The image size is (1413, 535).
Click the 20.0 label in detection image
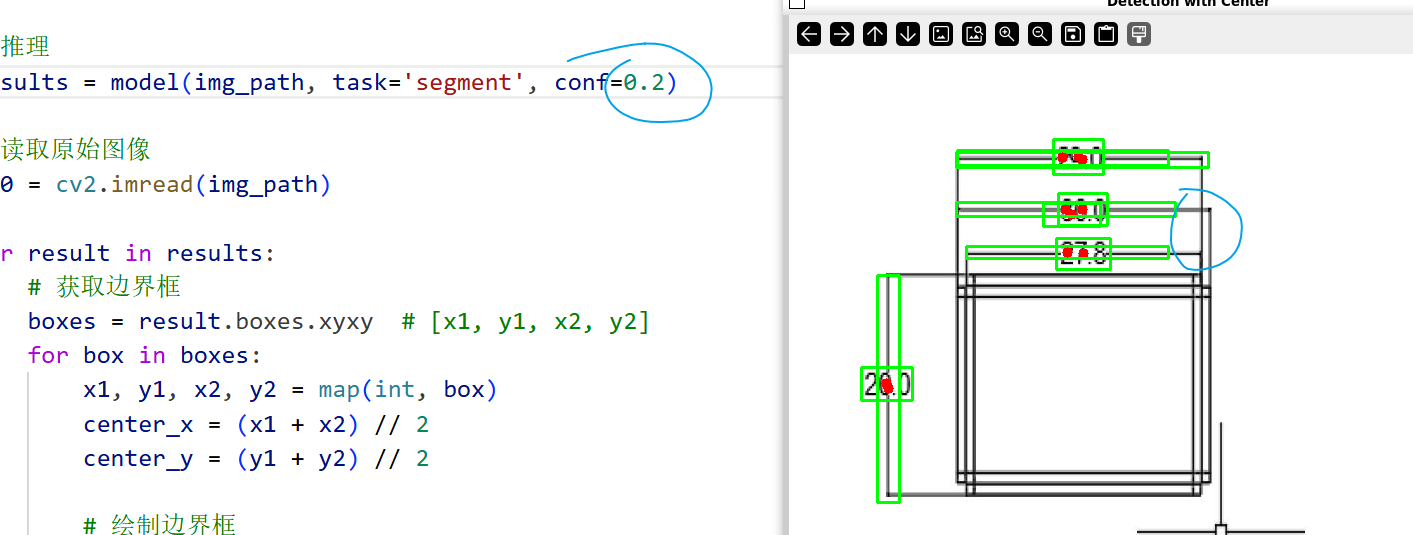pos(887,385)
